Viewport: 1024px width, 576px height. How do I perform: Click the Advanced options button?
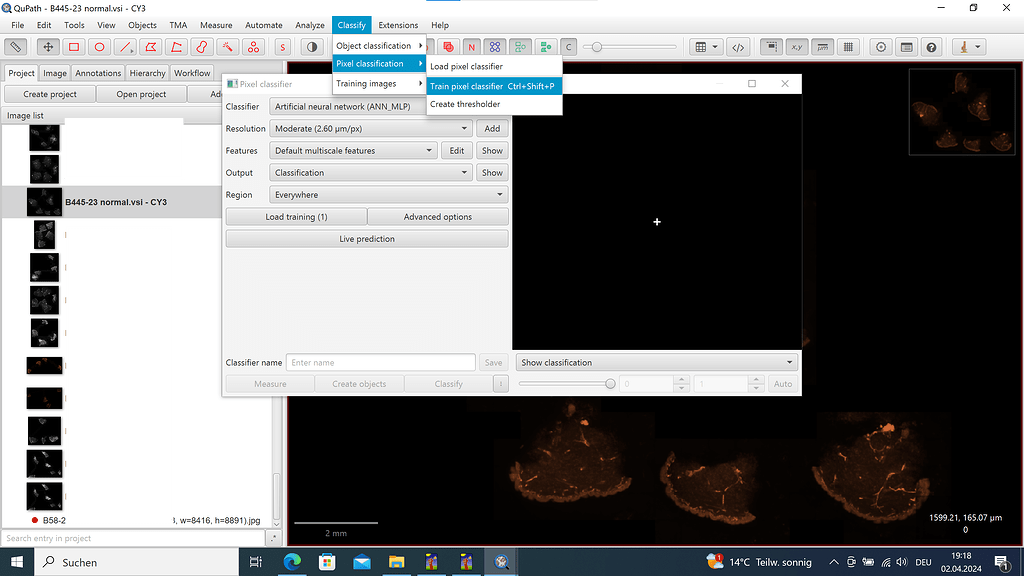(438, 217)
